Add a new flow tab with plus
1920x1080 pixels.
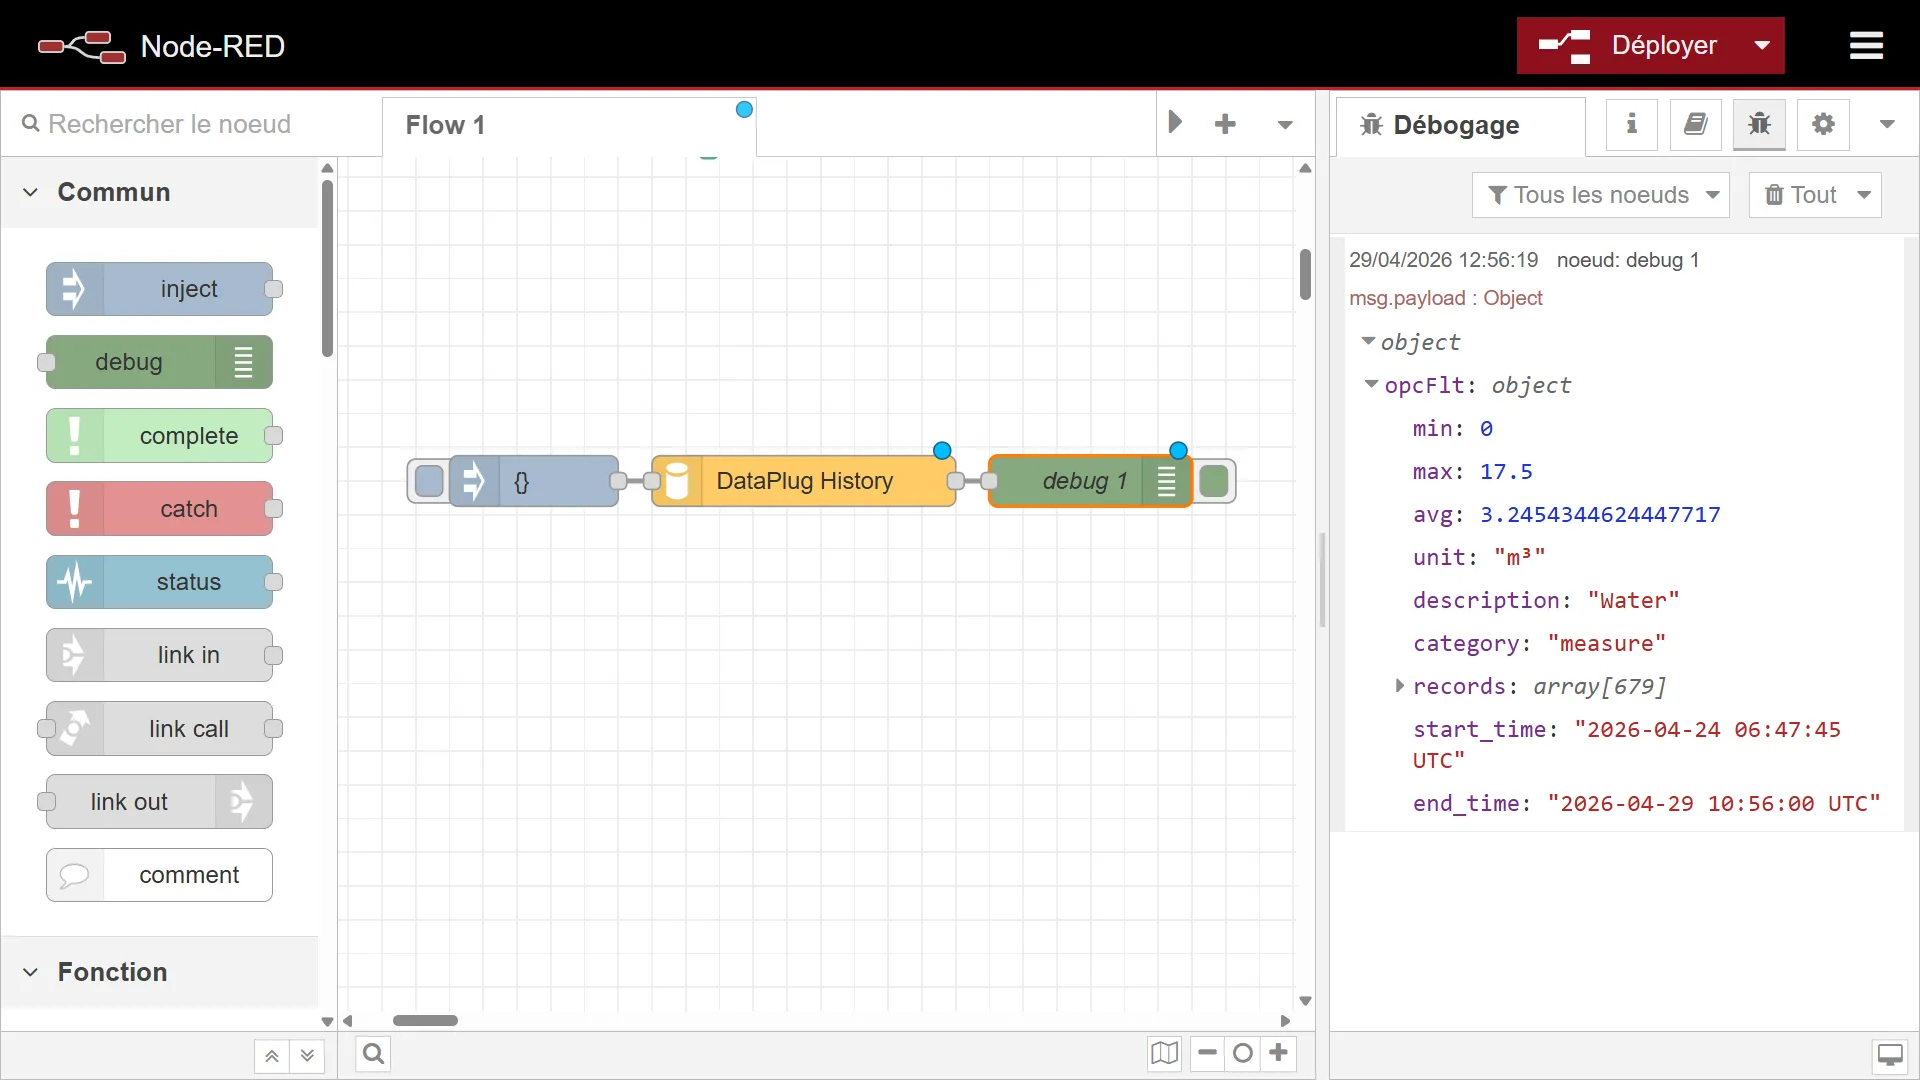1225,124
